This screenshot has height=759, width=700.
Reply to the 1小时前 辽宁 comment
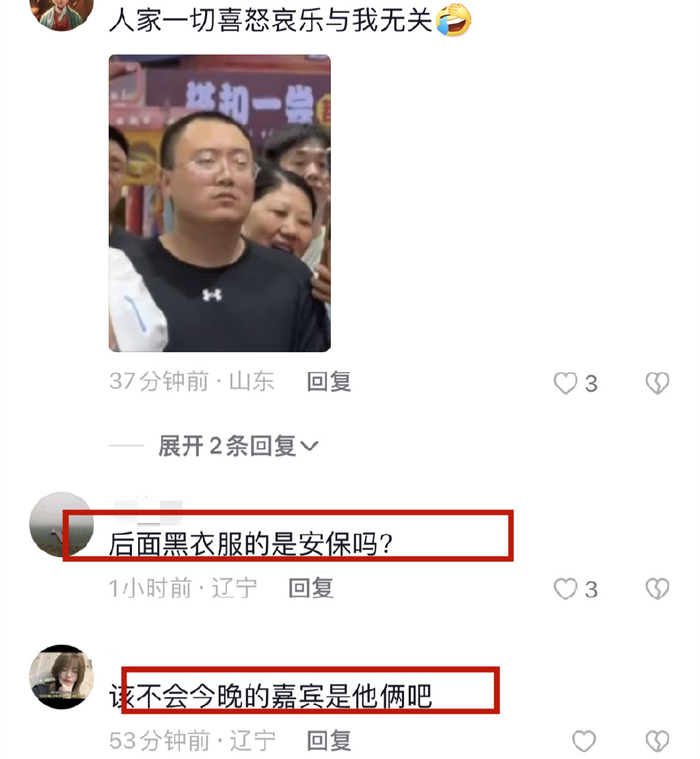pyautogui.click(x=311, y=589)
